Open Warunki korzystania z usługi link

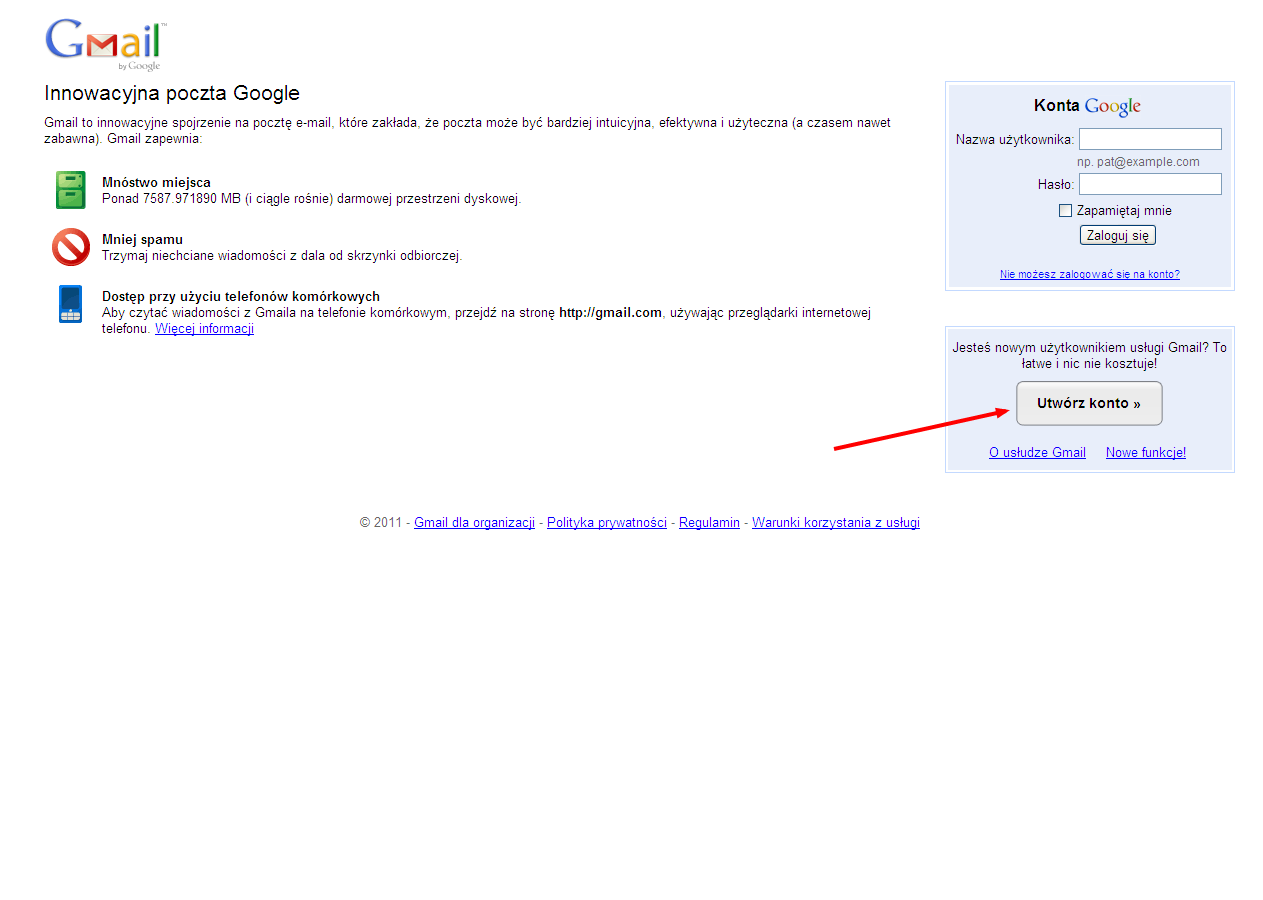(836, 523)
